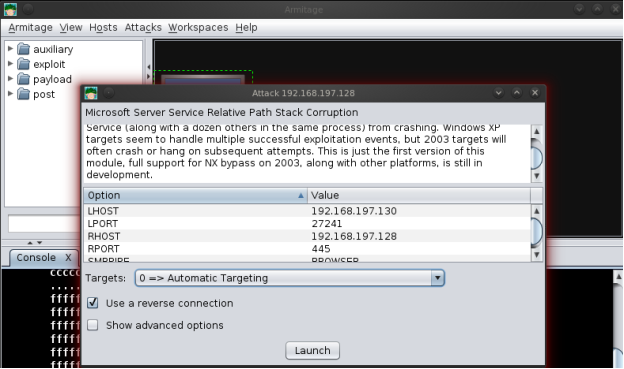Viewport: 624px width, 369px height.
Task: Click the module search input field
Action: (x=45, y=224)
